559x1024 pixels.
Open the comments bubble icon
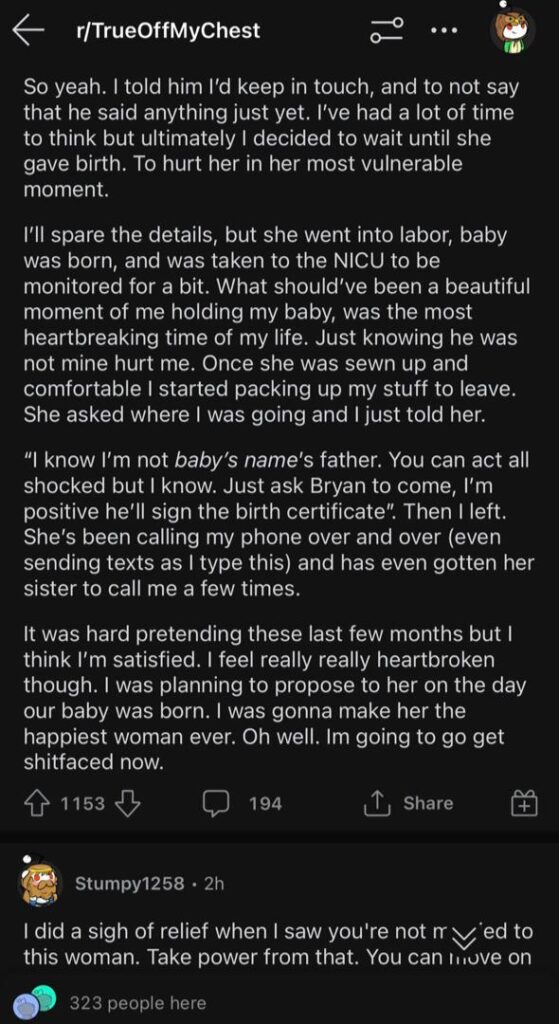[215, 803]
